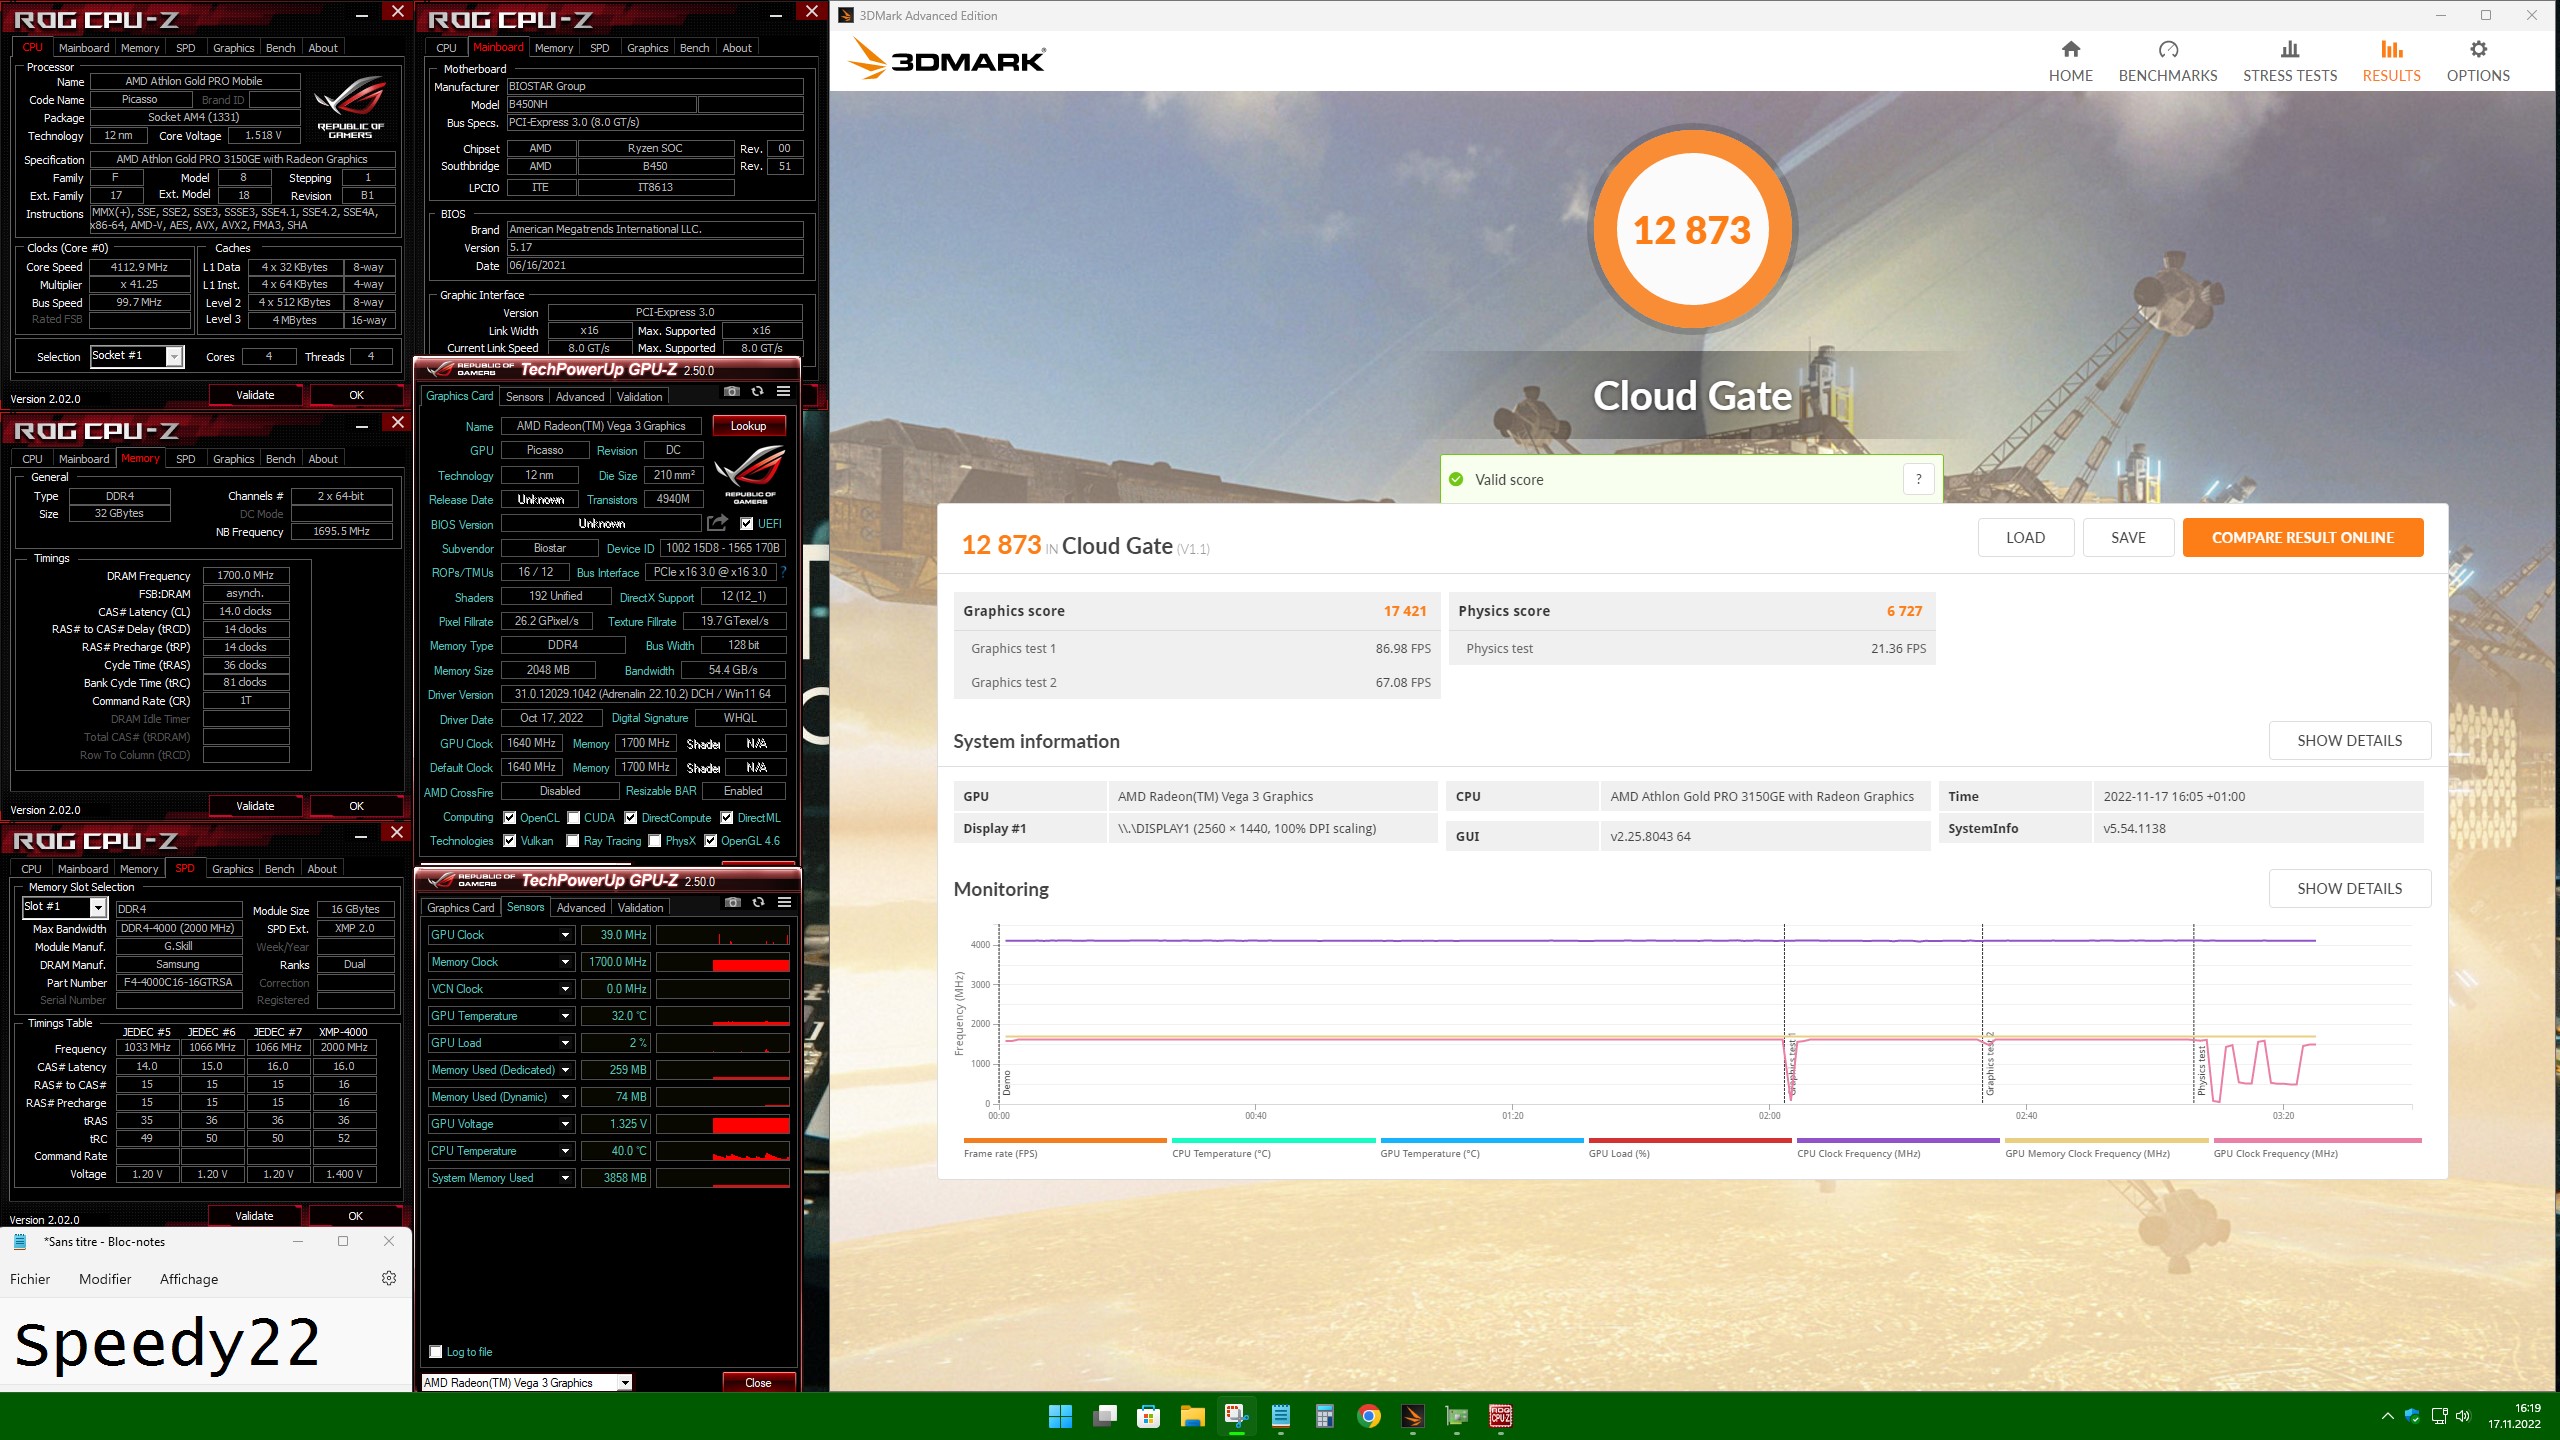Click the Frame rate (FPS) legend color bar

tap(1065, 1140)
